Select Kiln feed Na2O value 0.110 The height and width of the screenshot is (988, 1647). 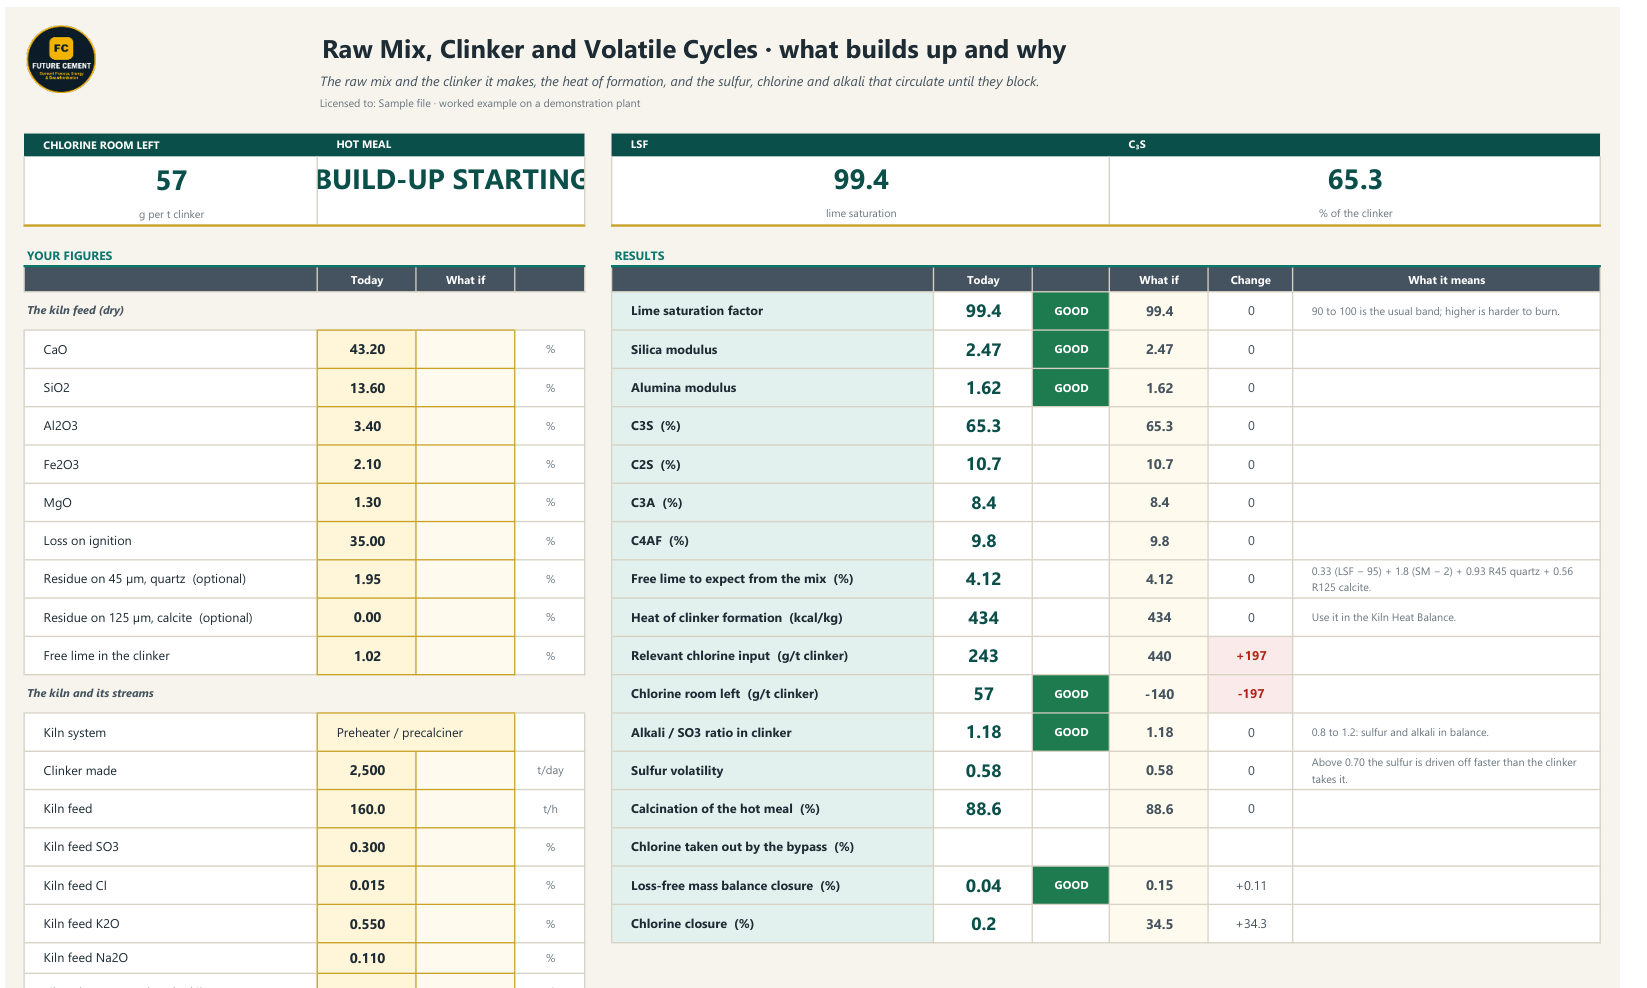pos(366,958)
